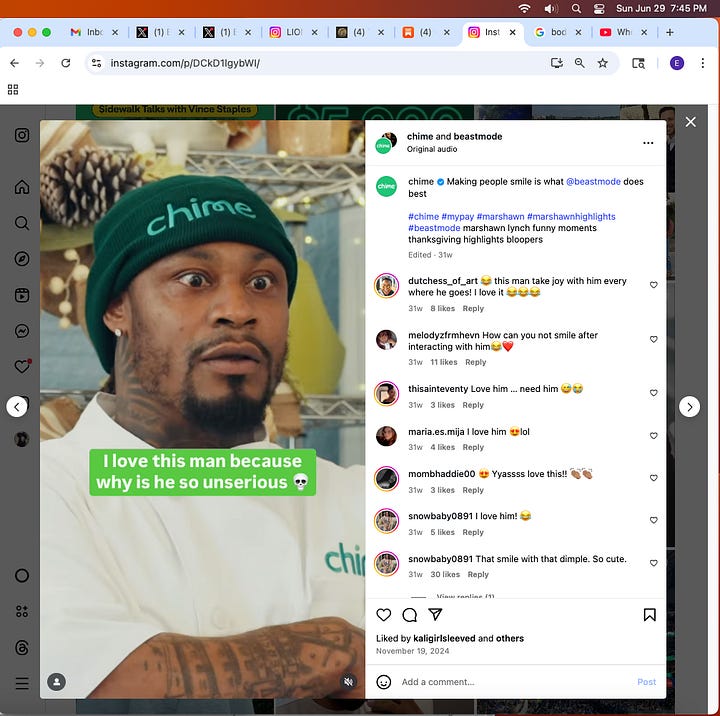Open the Threads icon in sidebar

(x=22, y=648)
